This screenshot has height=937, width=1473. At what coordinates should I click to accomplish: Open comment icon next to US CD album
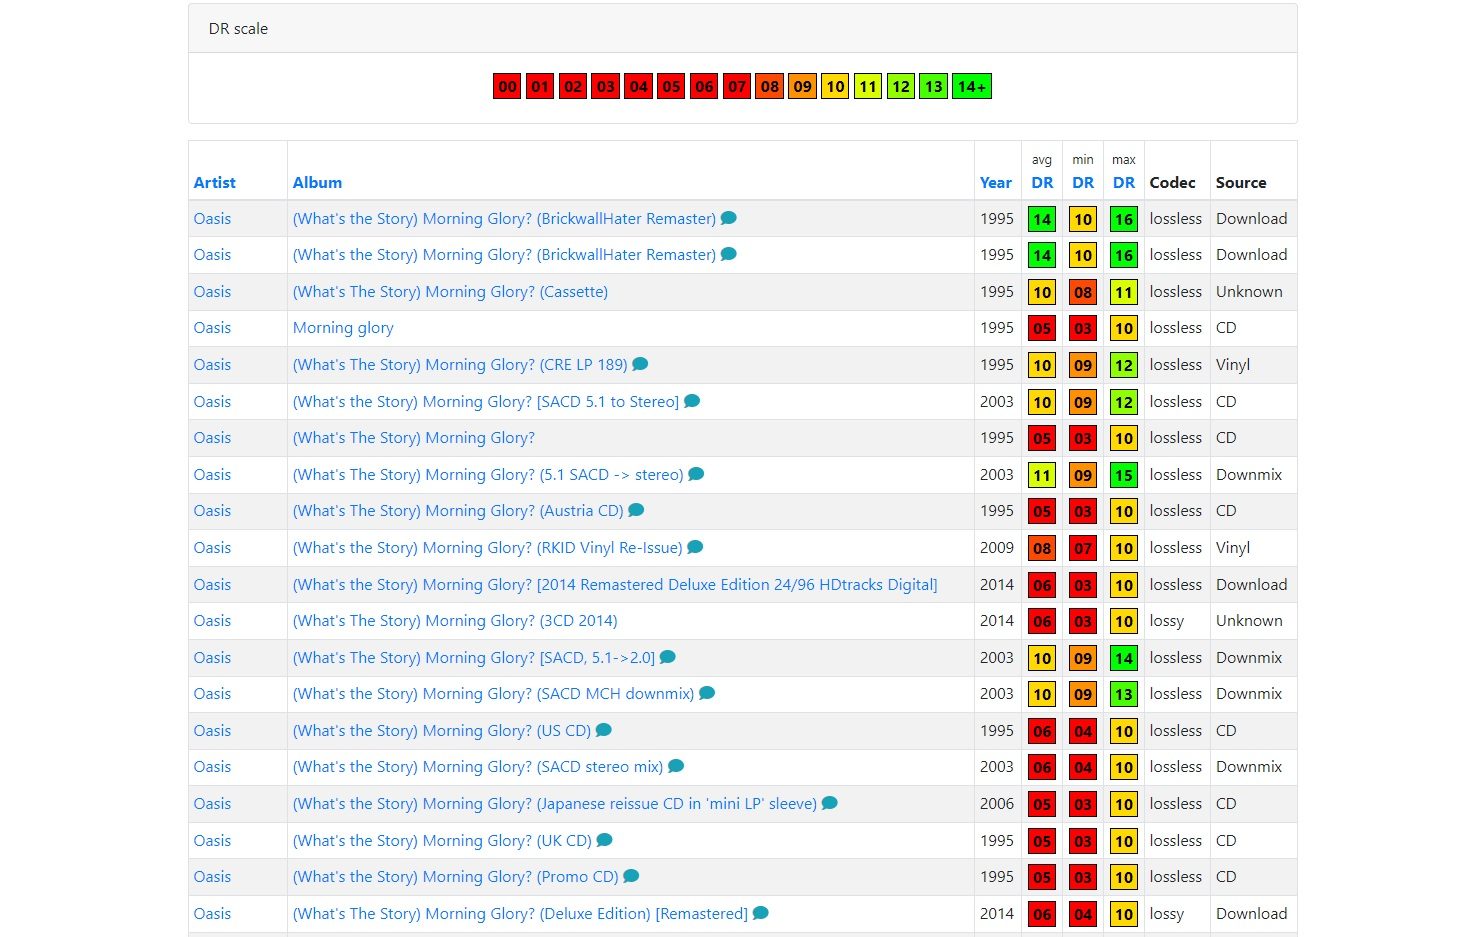(603, 730)
